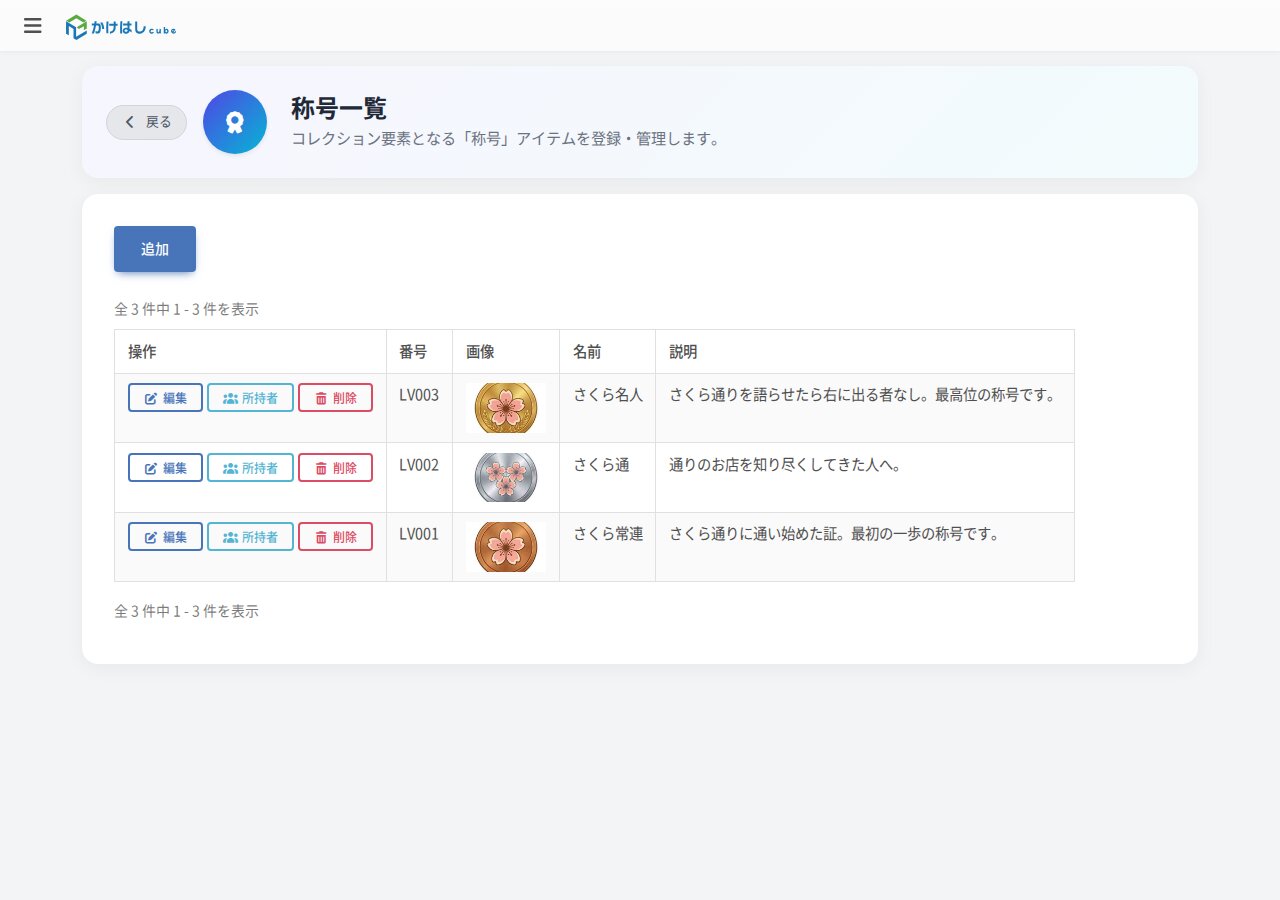Click the record count below the table

pyautogui.click(x=187, y=611)
